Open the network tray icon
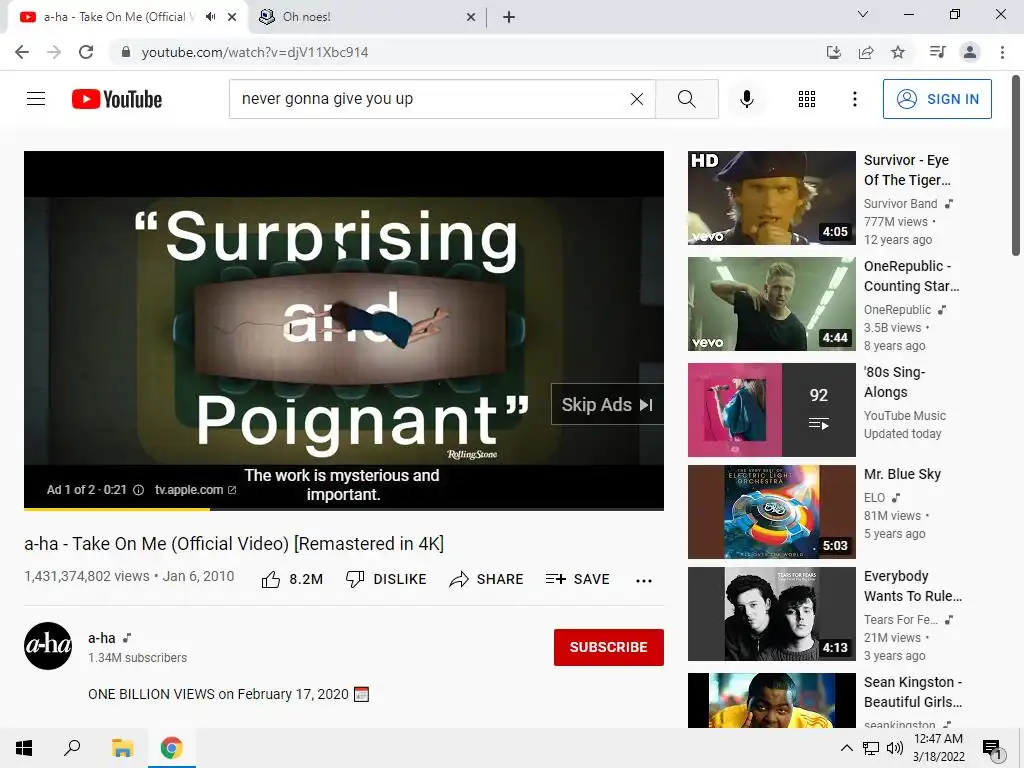Screen dimensions: 1024x768 (x=871, y=748)
